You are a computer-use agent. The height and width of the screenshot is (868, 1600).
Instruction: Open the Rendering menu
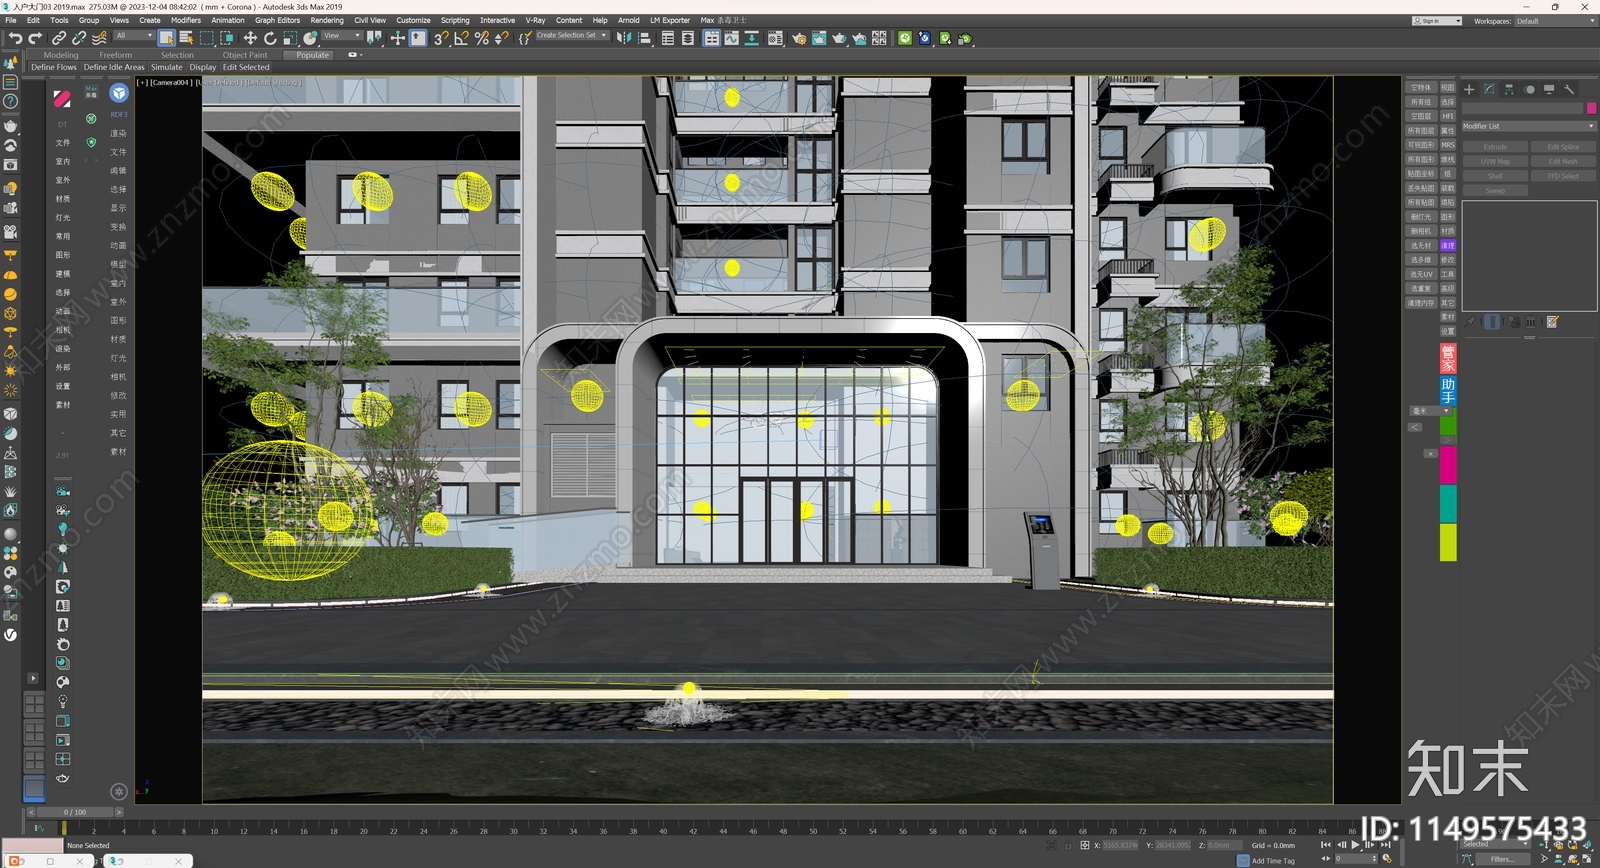[327, 20]
